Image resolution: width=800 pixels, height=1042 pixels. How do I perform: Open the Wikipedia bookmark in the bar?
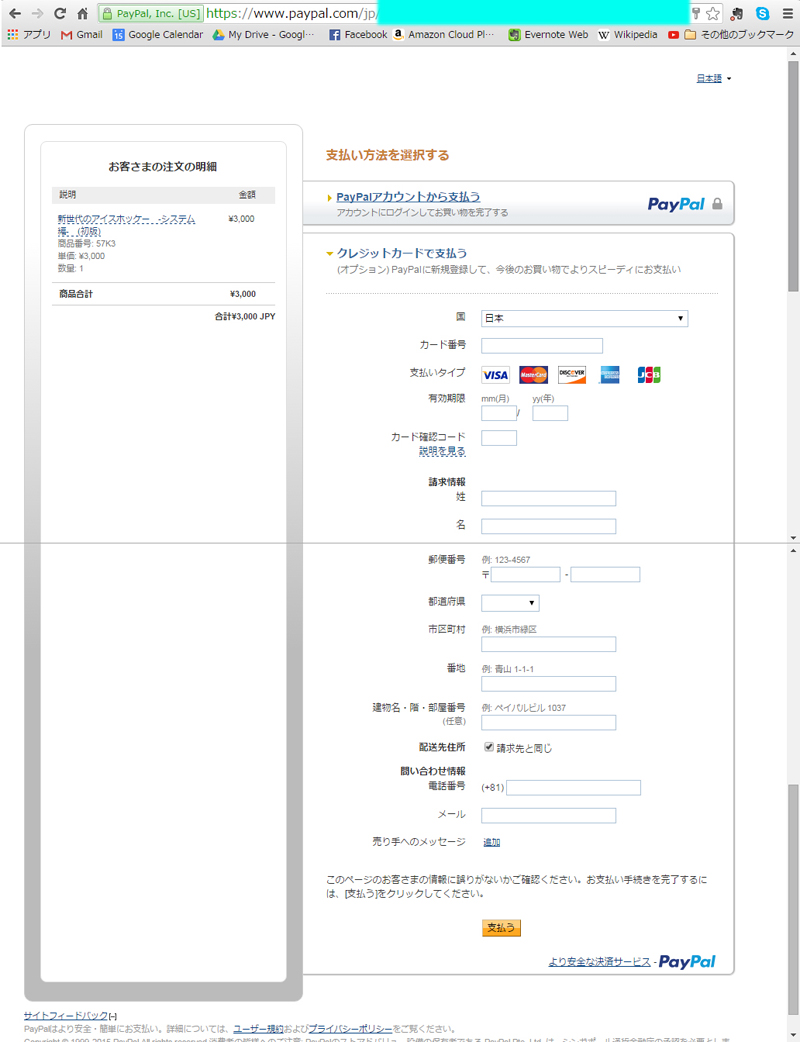click(x=627, y=34)
